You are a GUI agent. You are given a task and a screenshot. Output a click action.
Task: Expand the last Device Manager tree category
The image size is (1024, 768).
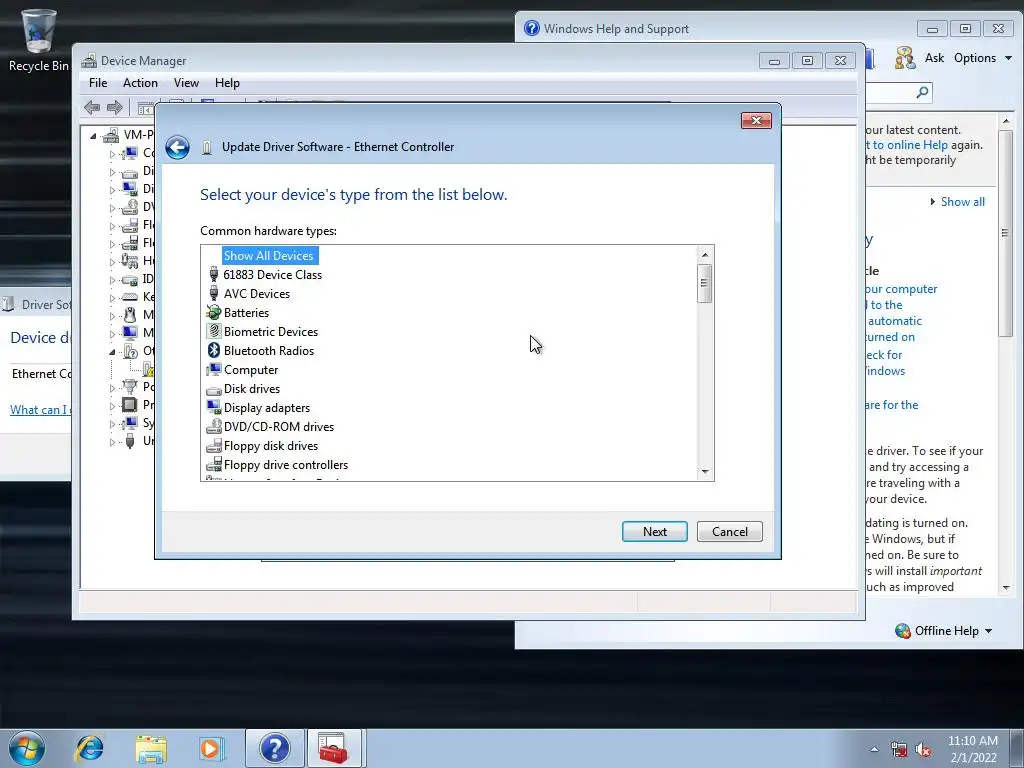point(112,442)
